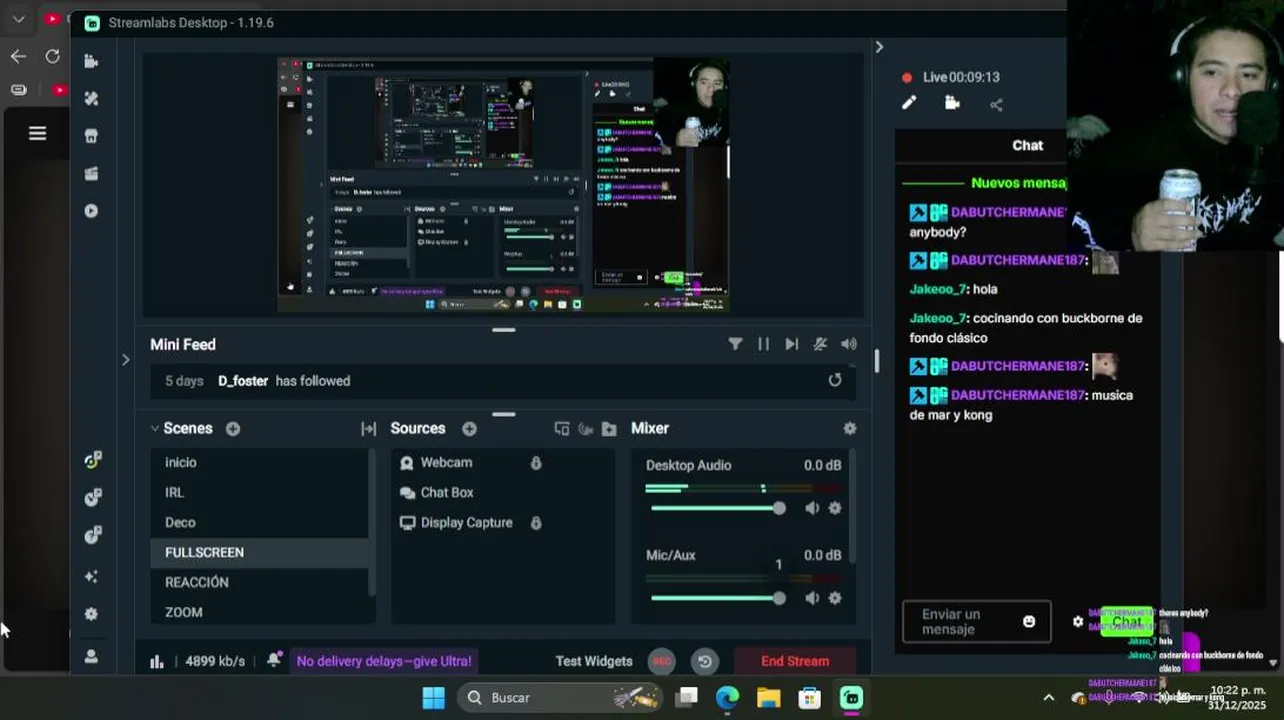Add a new scene with plus icon

[233, 428]
